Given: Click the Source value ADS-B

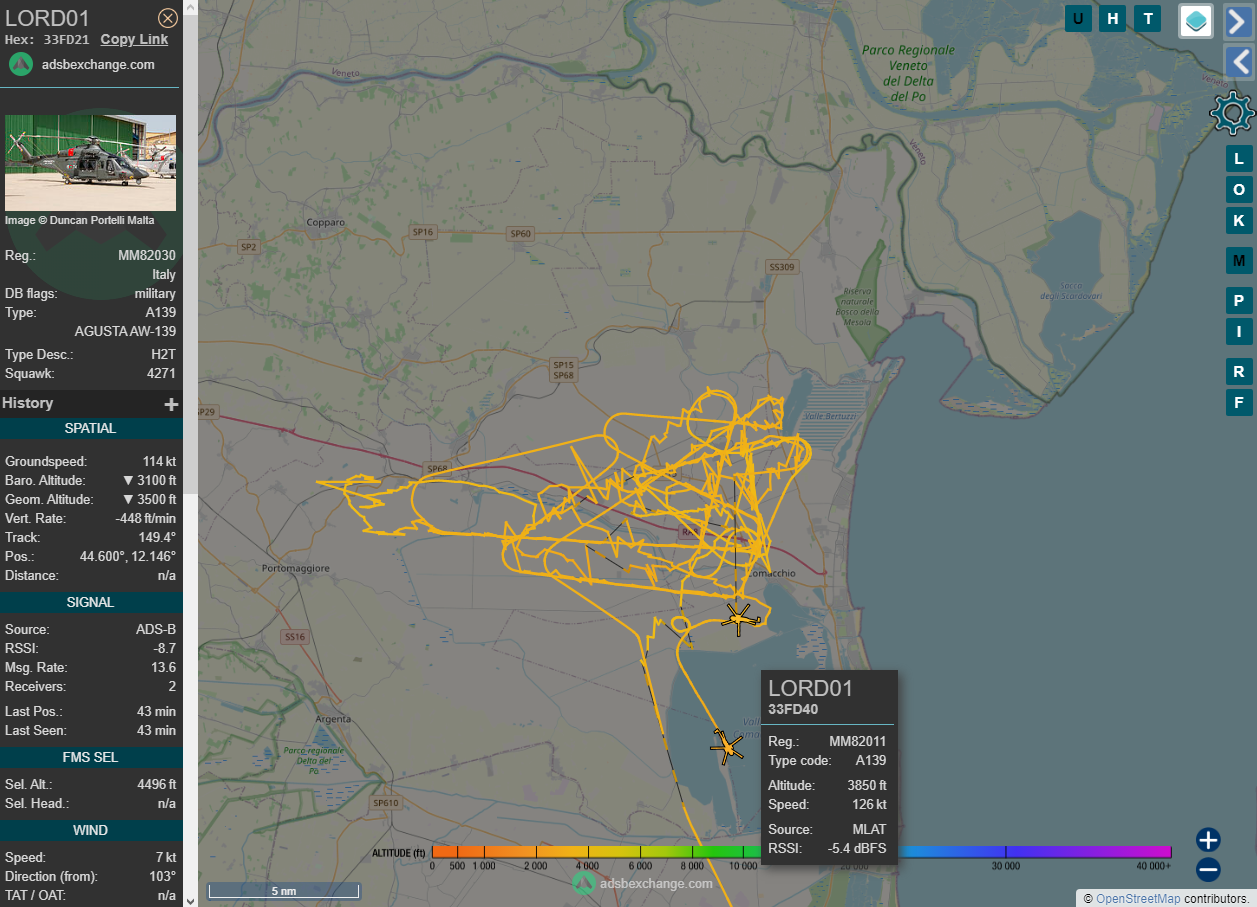Looking at the screenshot, I should (156, 630).
